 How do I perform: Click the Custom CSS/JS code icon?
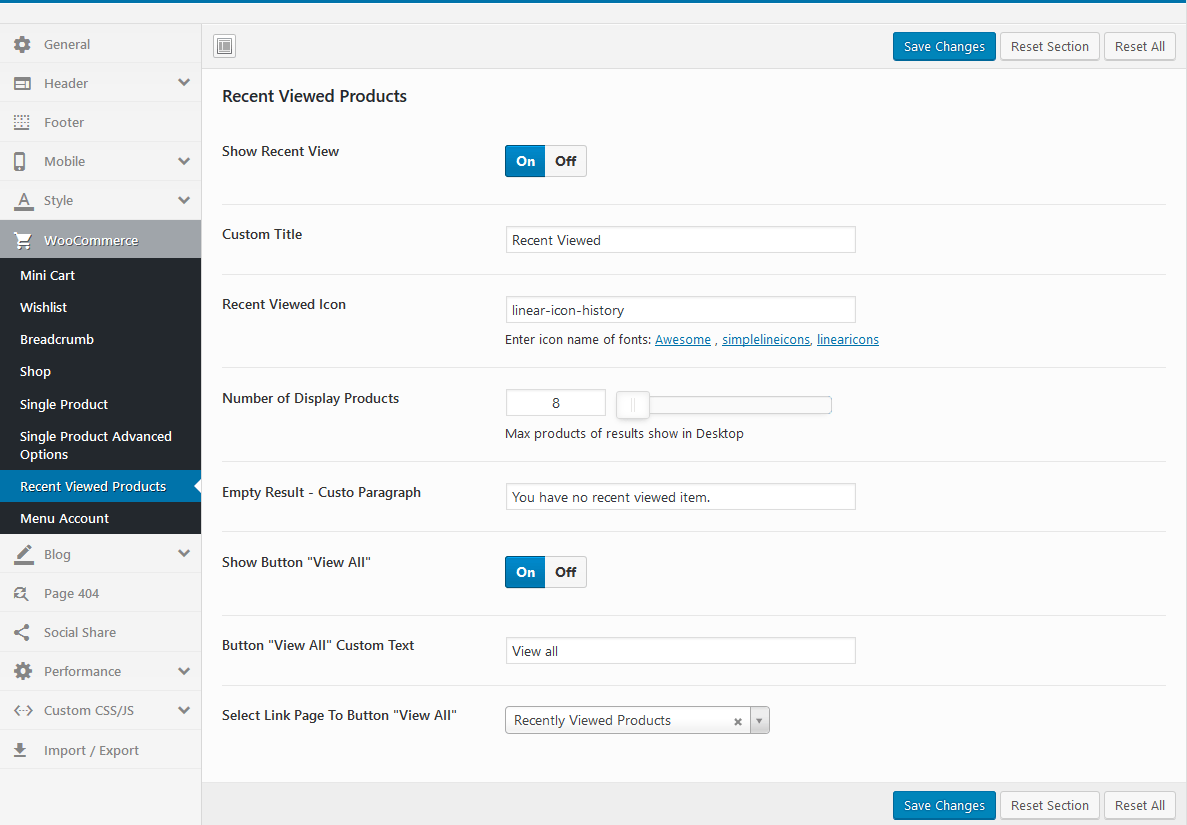pyautogui.click(x=23, y=711)
